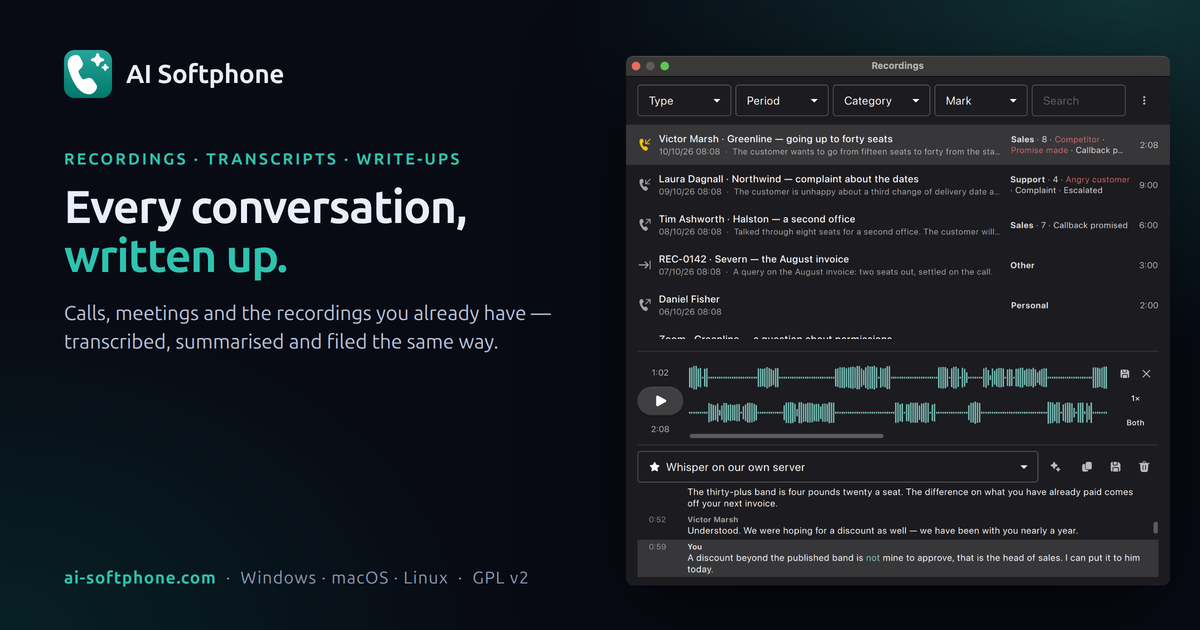Open the ai-softphone.com link

140,578
